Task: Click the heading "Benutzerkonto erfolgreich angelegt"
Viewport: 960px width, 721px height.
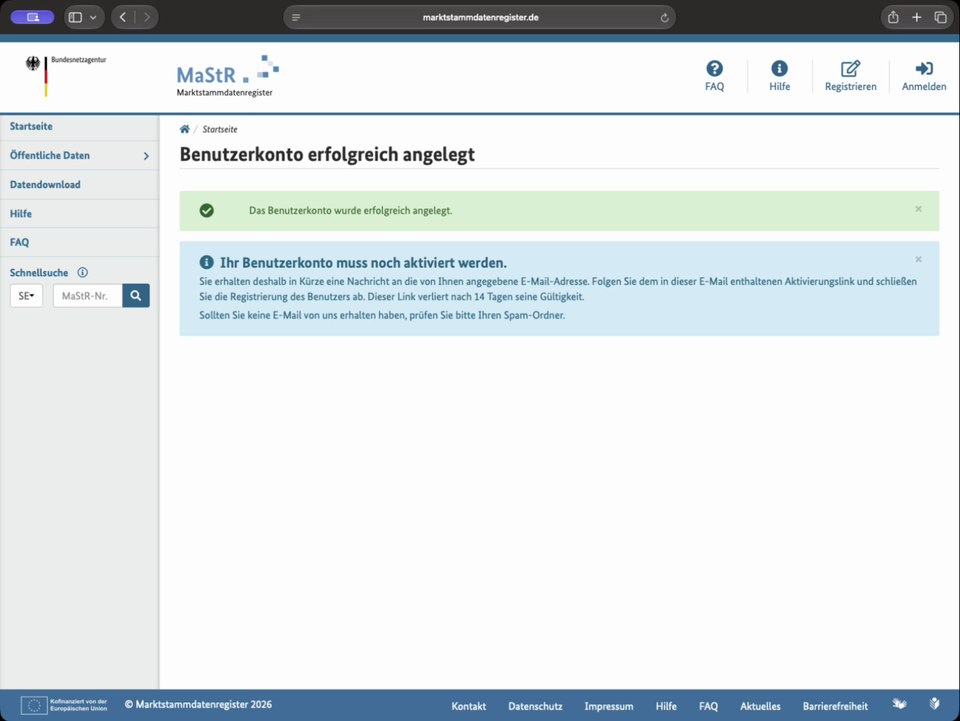Action: coord(327,154)
